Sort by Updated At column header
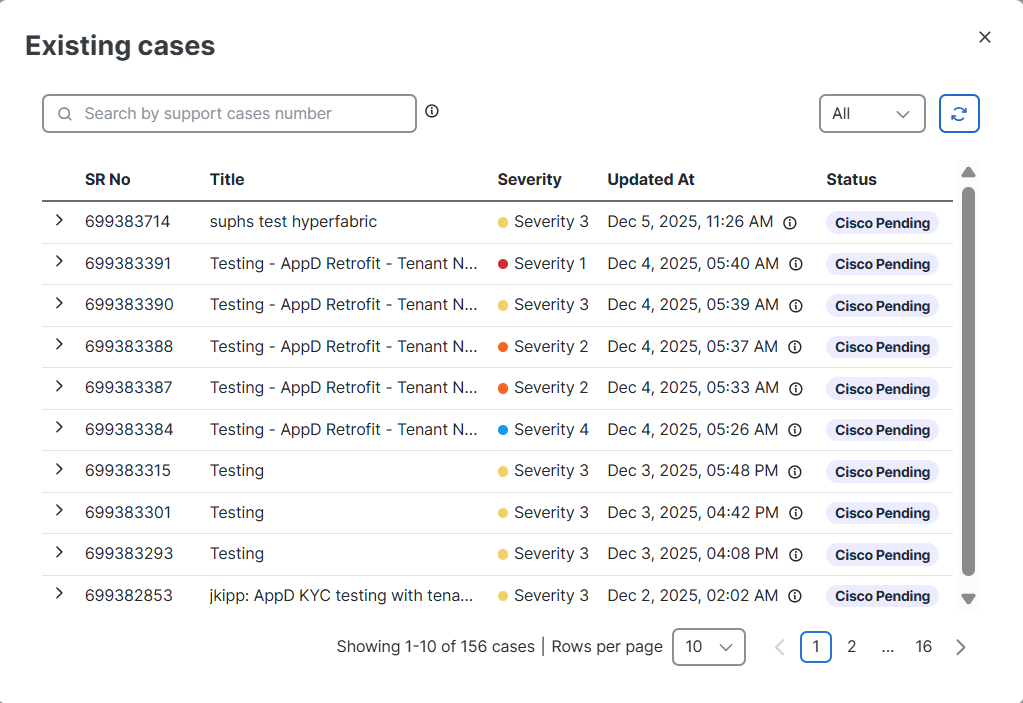 coord(650,180)
